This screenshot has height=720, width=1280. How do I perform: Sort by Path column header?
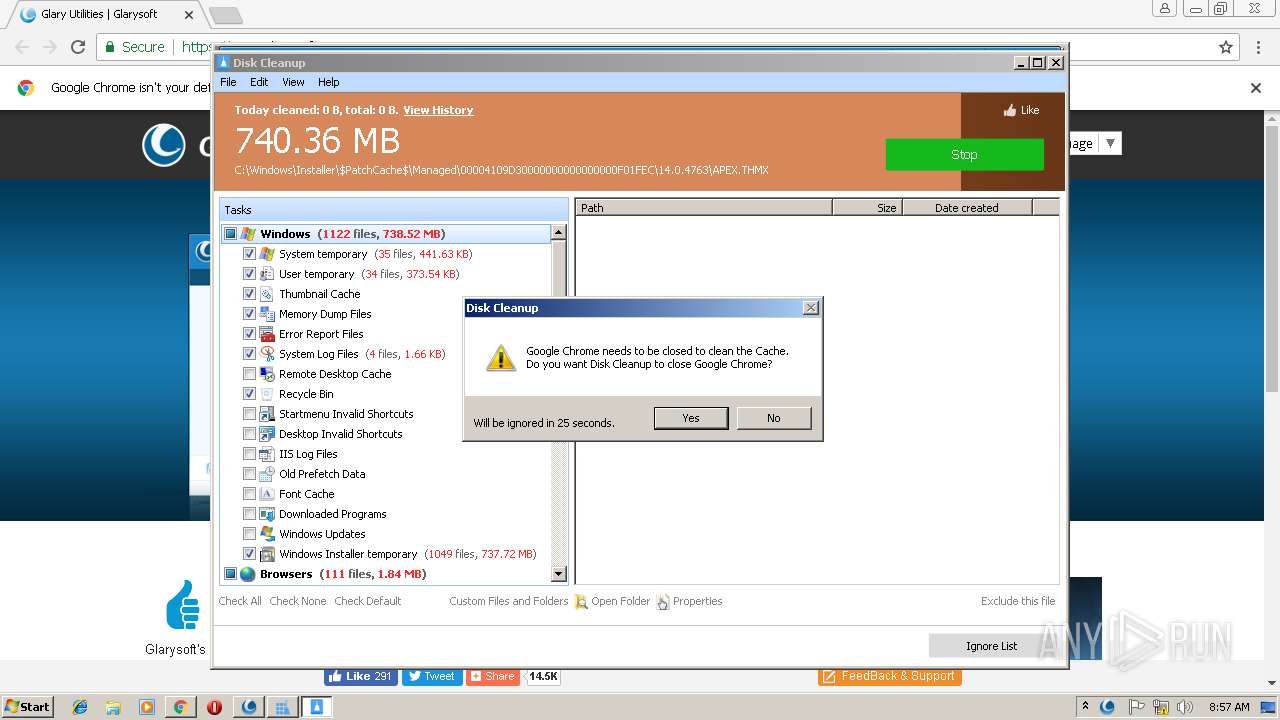704,207
